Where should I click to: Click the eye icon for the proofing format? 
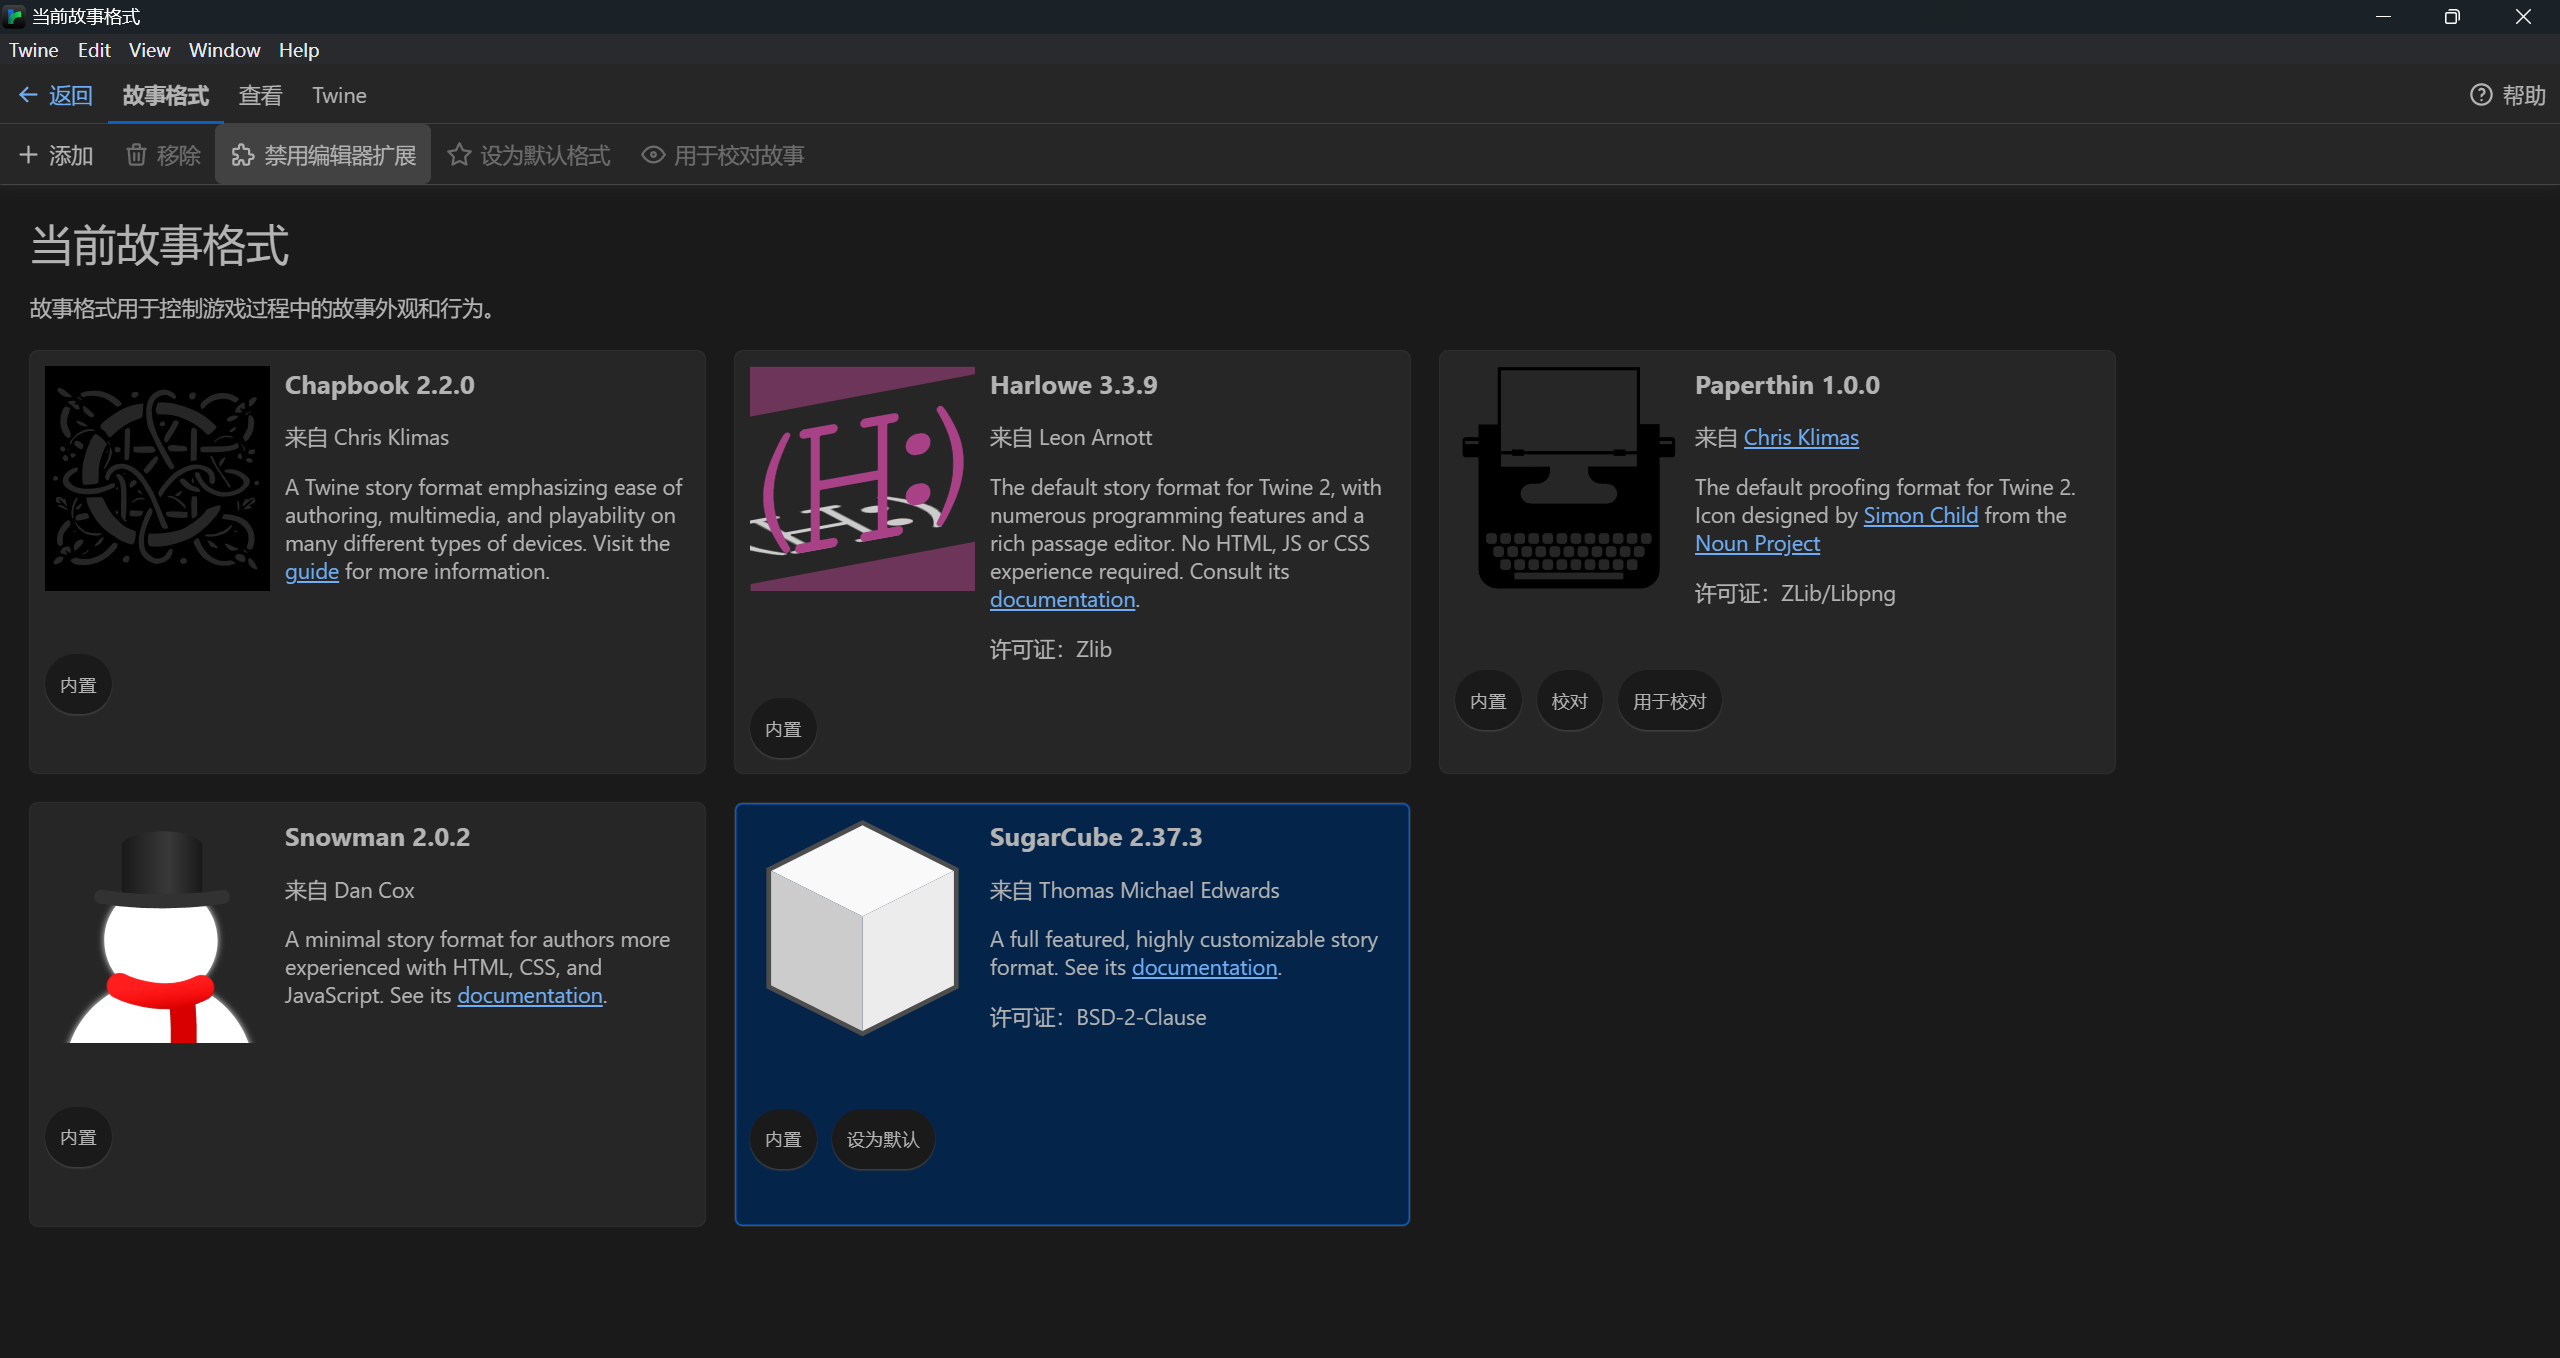[x=653, y=155]
